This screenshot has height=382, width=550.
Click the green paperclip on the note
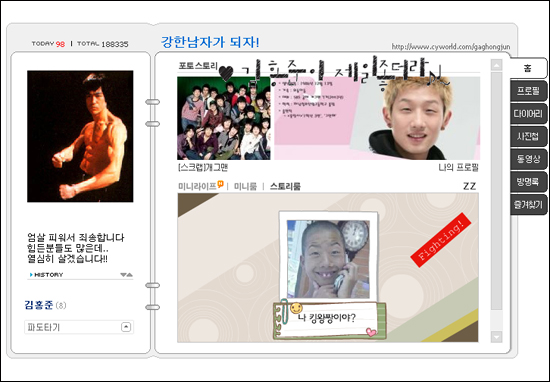(x=284, y=311)
